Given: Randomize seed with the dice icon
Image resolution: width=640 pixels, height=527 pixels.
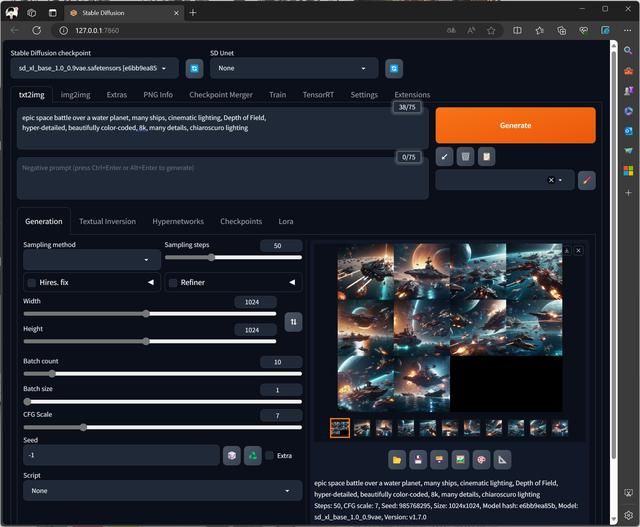Looking at the screenshot, I should pyautogui.click(x=232, y=455).
